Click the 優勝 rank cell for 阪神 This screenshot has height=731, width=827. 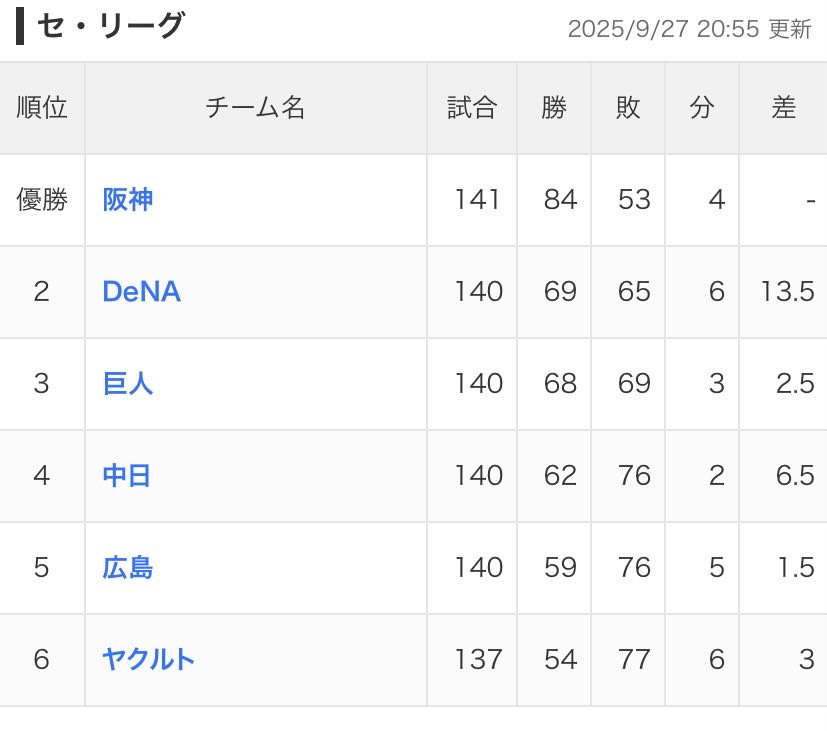(42, 200)
